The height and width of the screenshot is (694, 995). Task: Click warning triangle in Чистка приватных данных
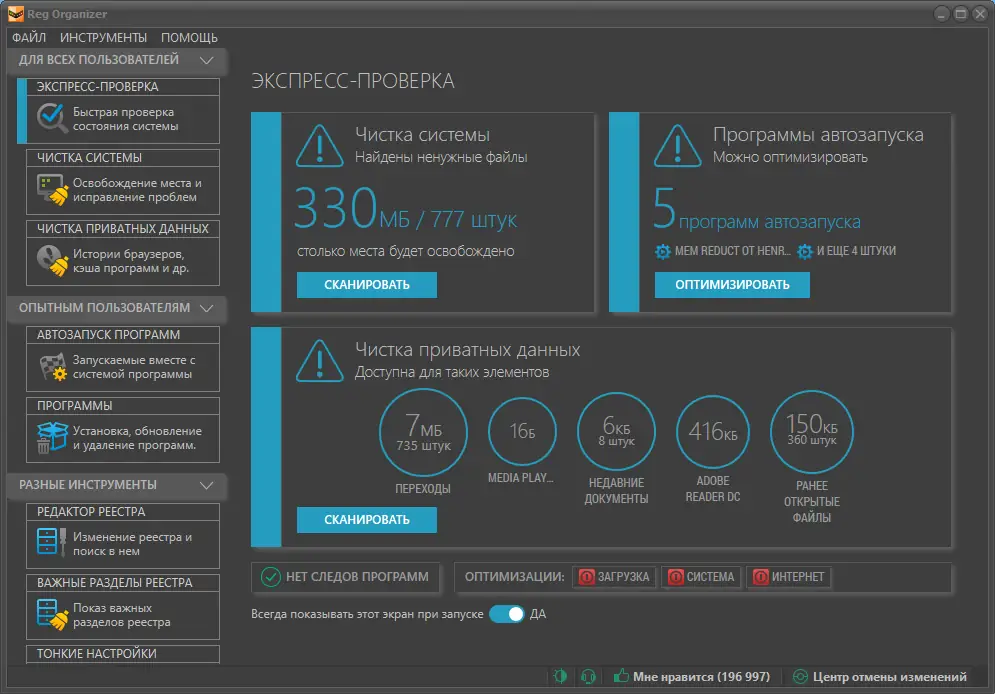pyautogui.click(x=320, y=361)
